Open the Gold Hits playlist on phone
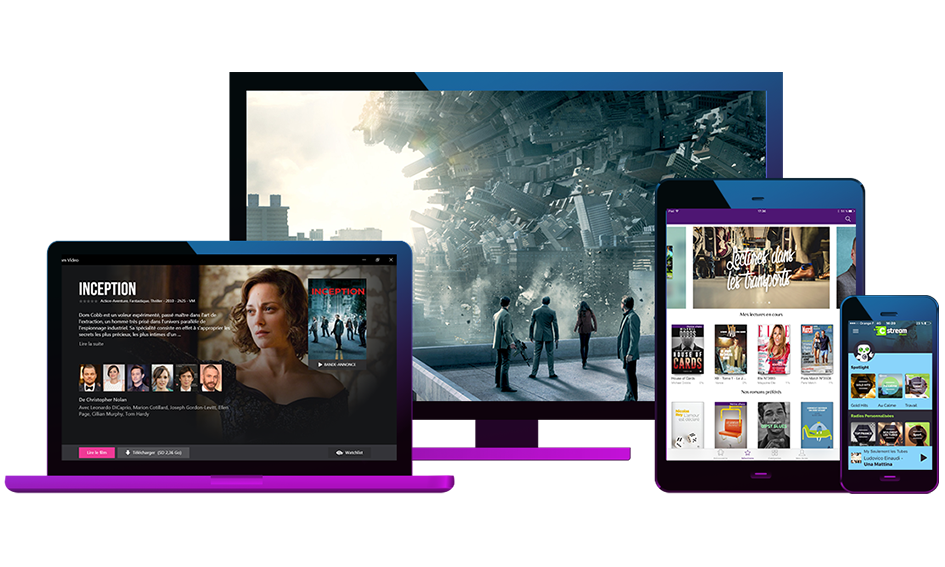The width and height of the screenshot is (945, 567). click(862, 386)
